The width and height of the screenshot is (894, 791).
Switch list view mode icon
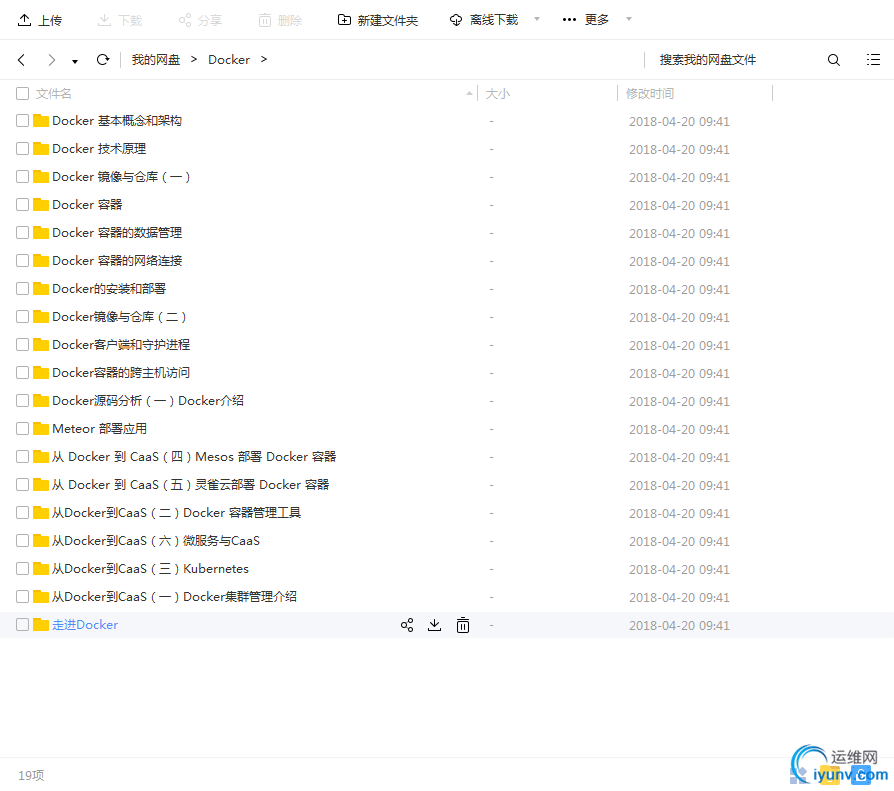(x=873, y=59)
